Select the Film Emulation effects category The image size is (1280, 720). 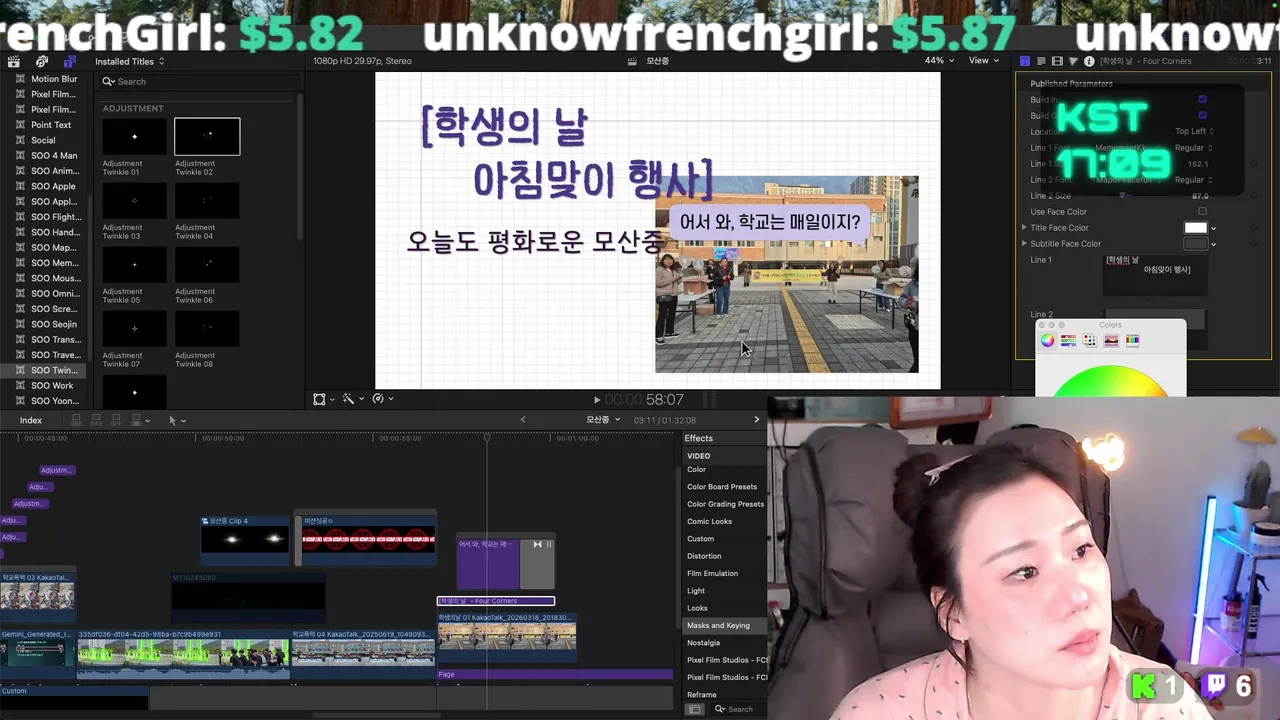tap(712, 573)
